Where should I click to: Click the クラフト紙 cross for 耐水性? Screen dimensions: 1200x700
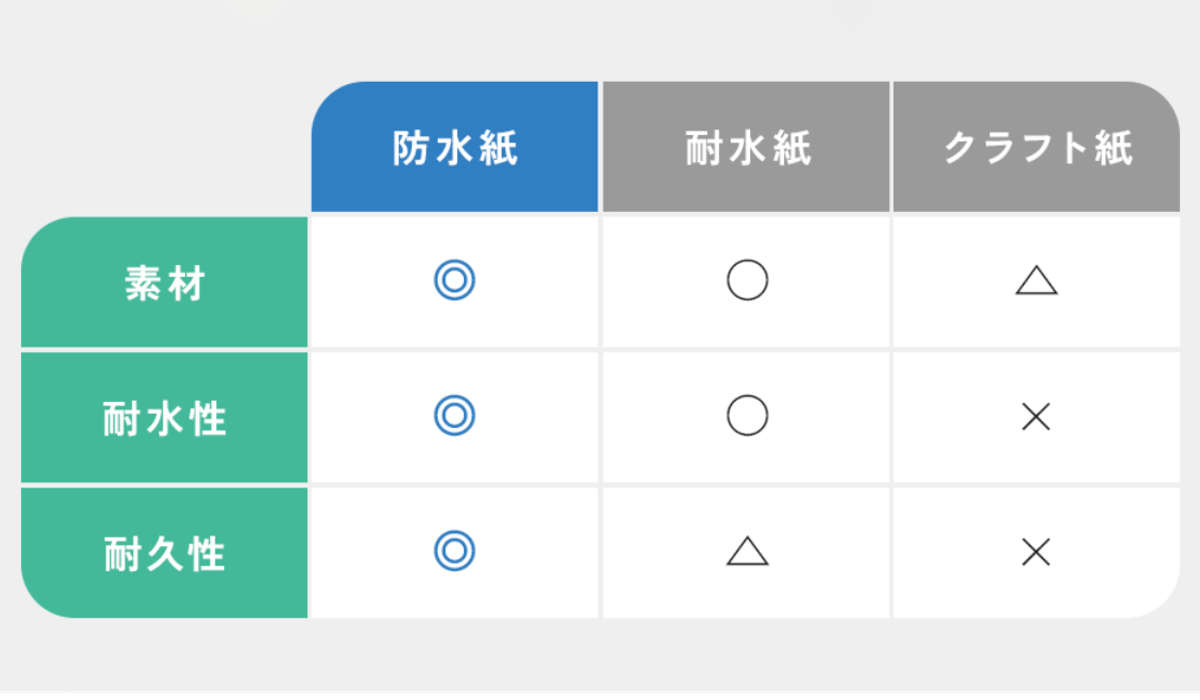1036,417
